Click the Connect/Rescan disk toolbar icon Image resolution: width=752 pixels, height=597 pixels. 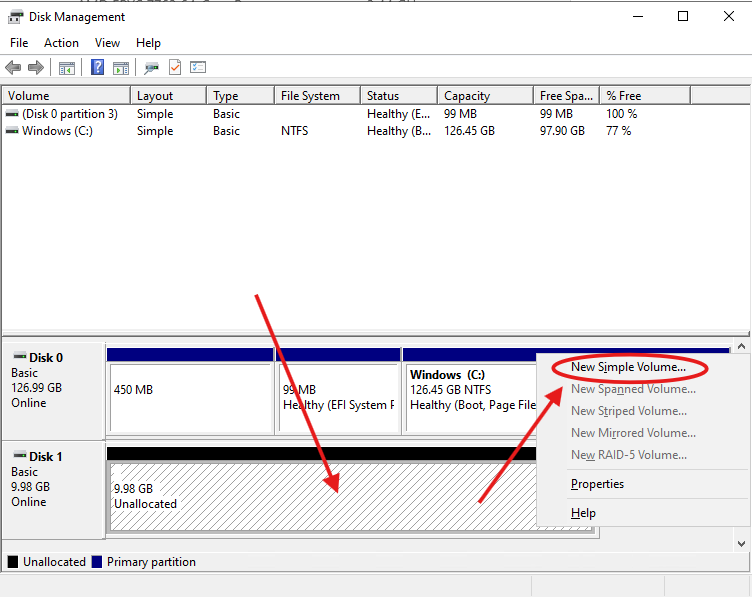coord(151,68)
